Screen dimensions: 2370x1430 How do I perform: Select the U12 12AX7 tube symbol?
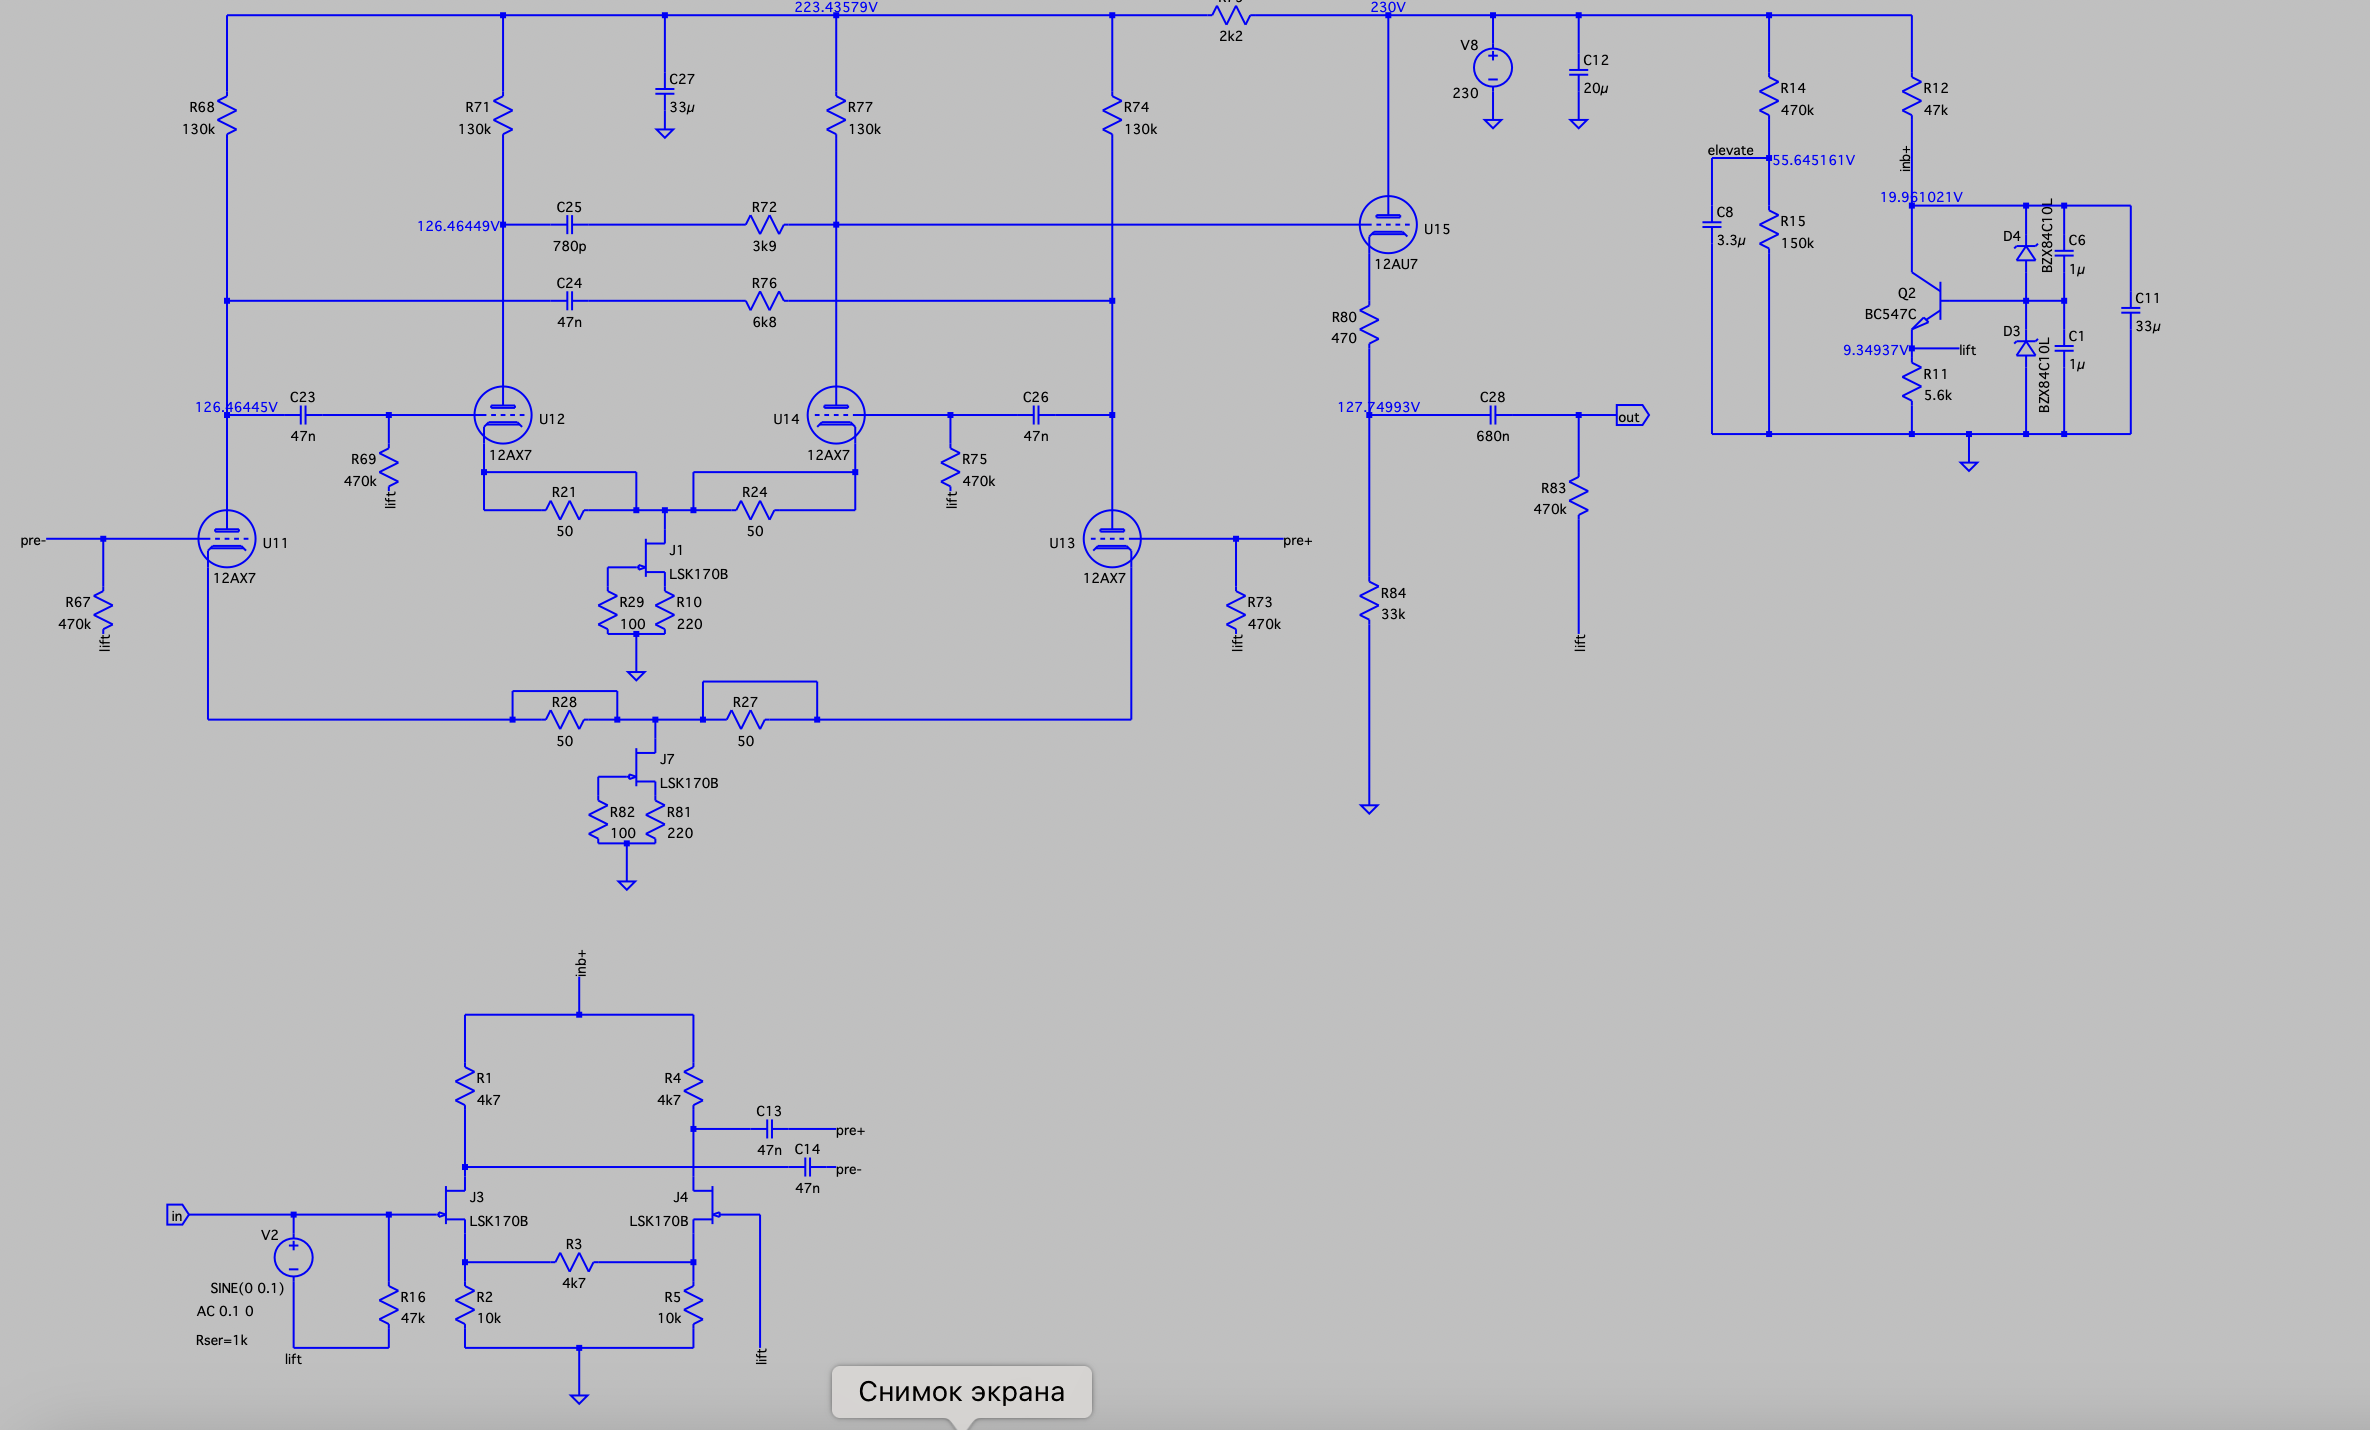(x=502, y=415)
